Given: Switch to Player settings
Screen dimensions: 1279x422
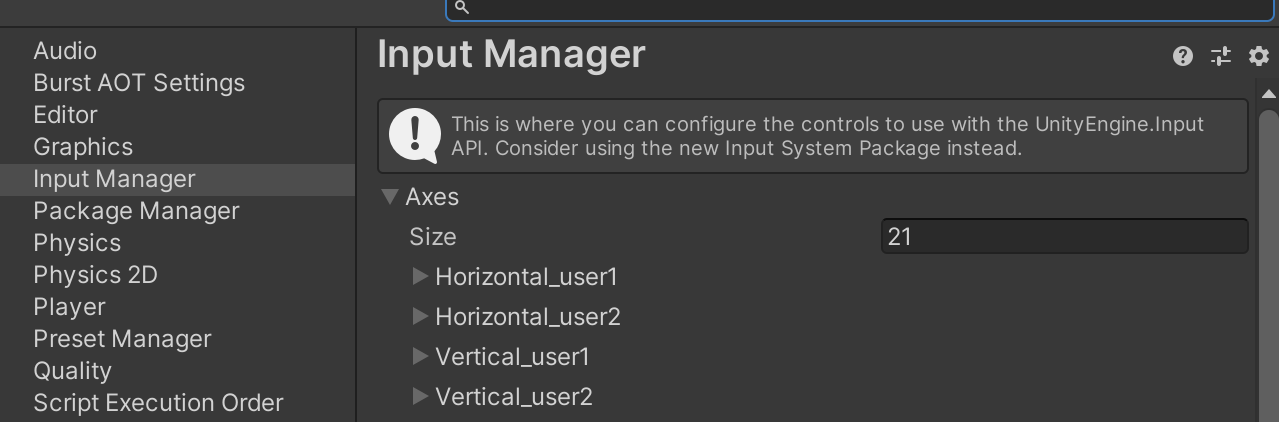Looking at the screenshot, I should click(x=69, y=307).
